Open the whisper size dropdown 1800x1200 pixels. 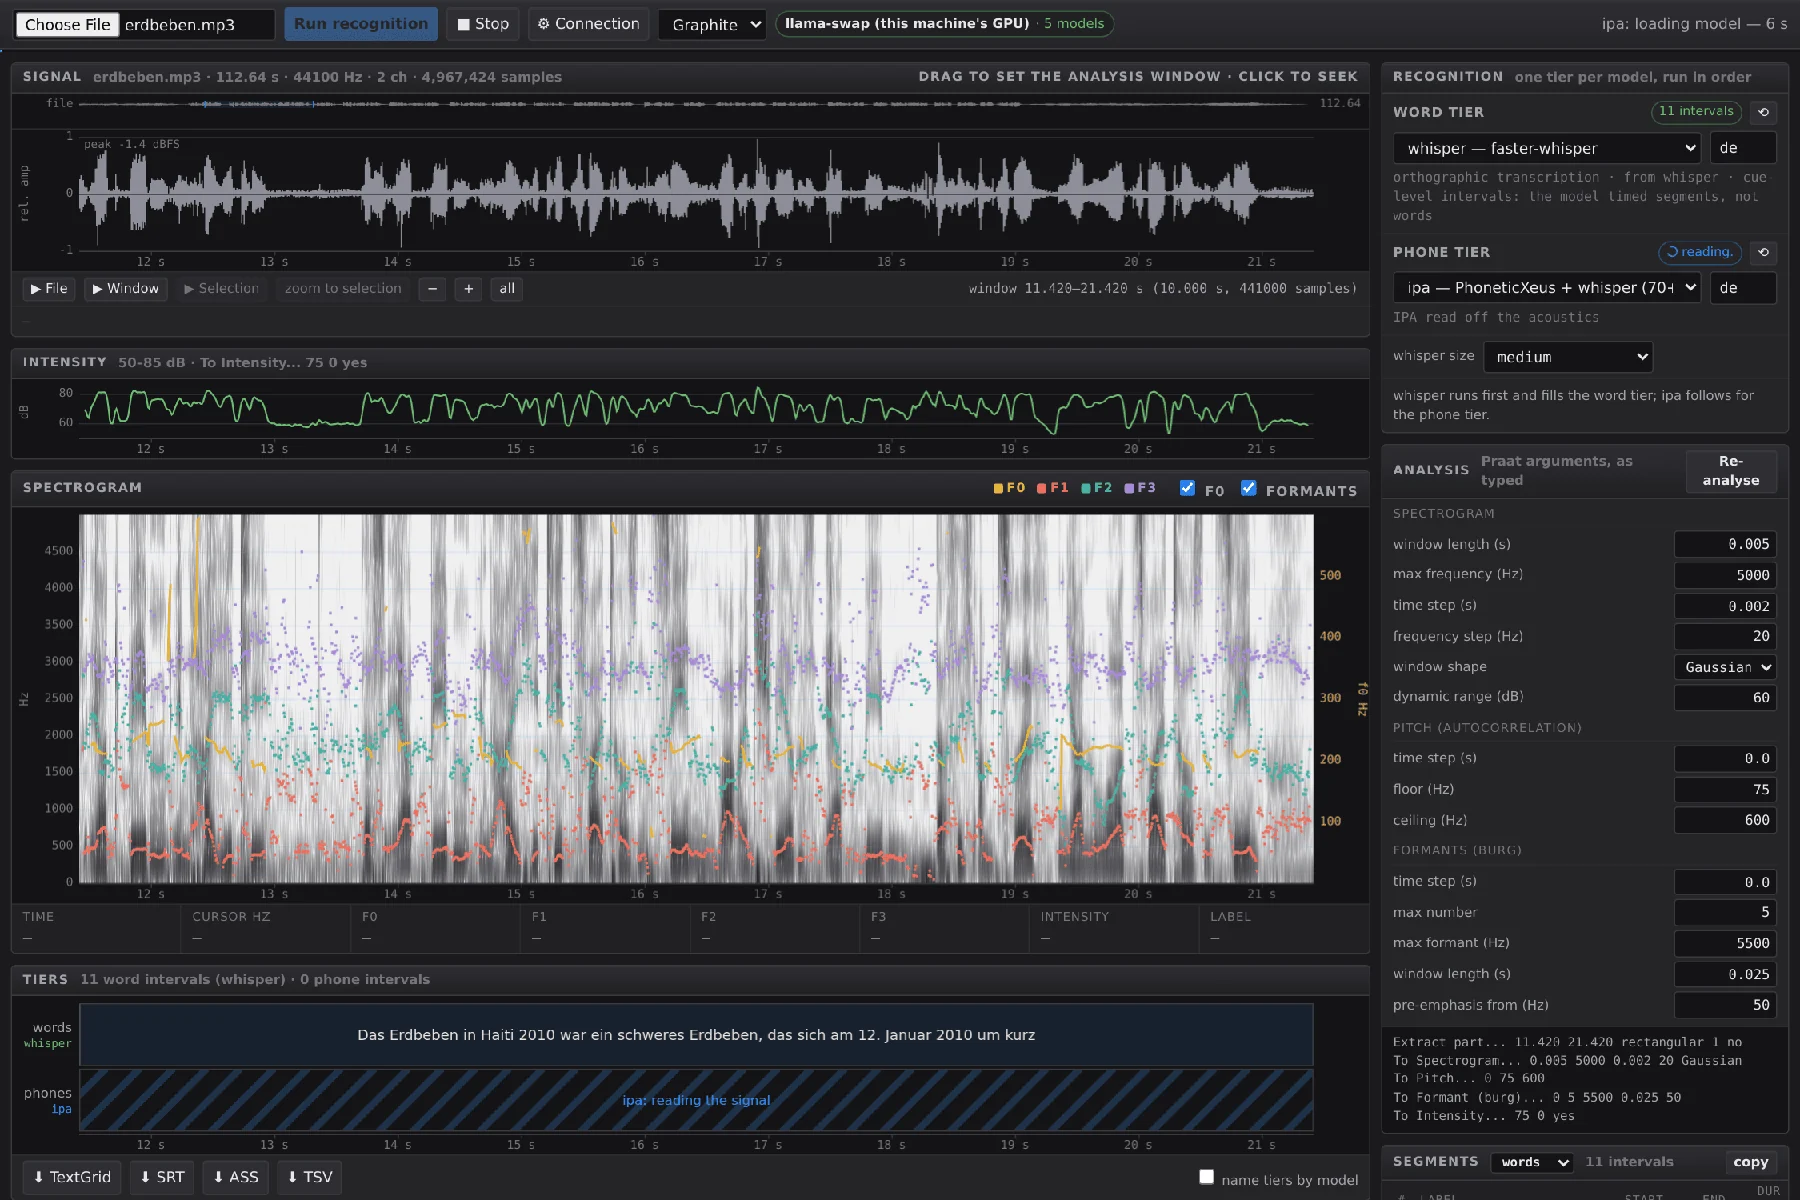point(1568,357)
